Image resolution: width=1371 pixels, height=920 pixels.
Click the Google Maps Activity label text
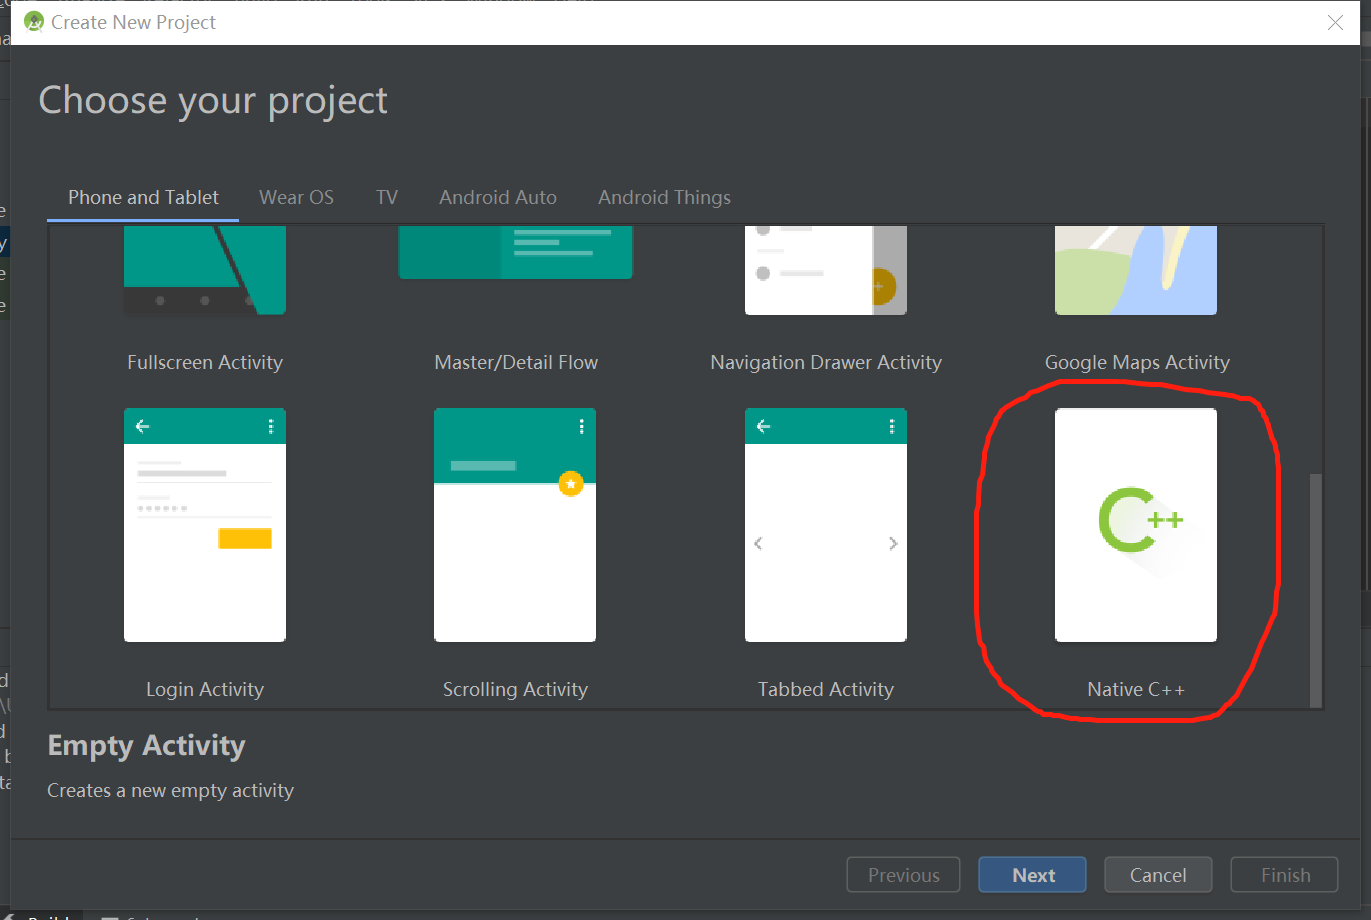tap(1137, 362)
